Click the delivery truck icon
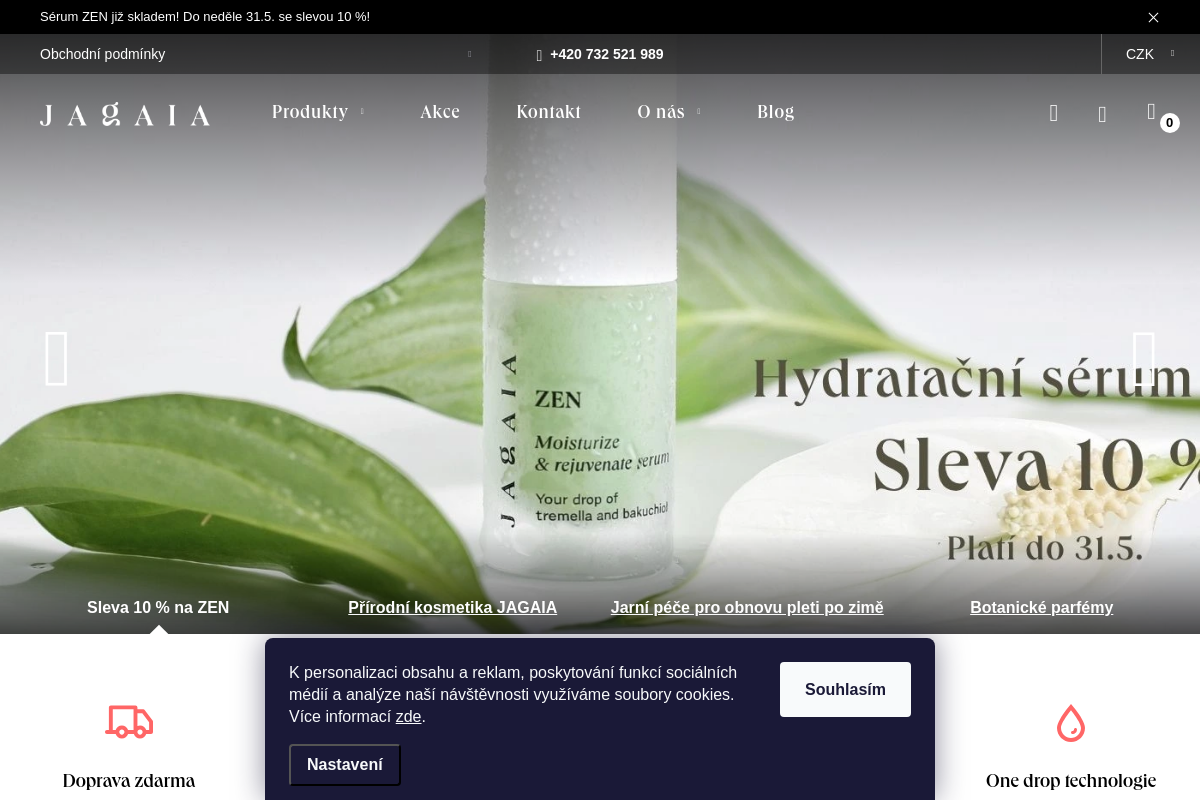The image size is (1200, 800). tap(129, 721)
